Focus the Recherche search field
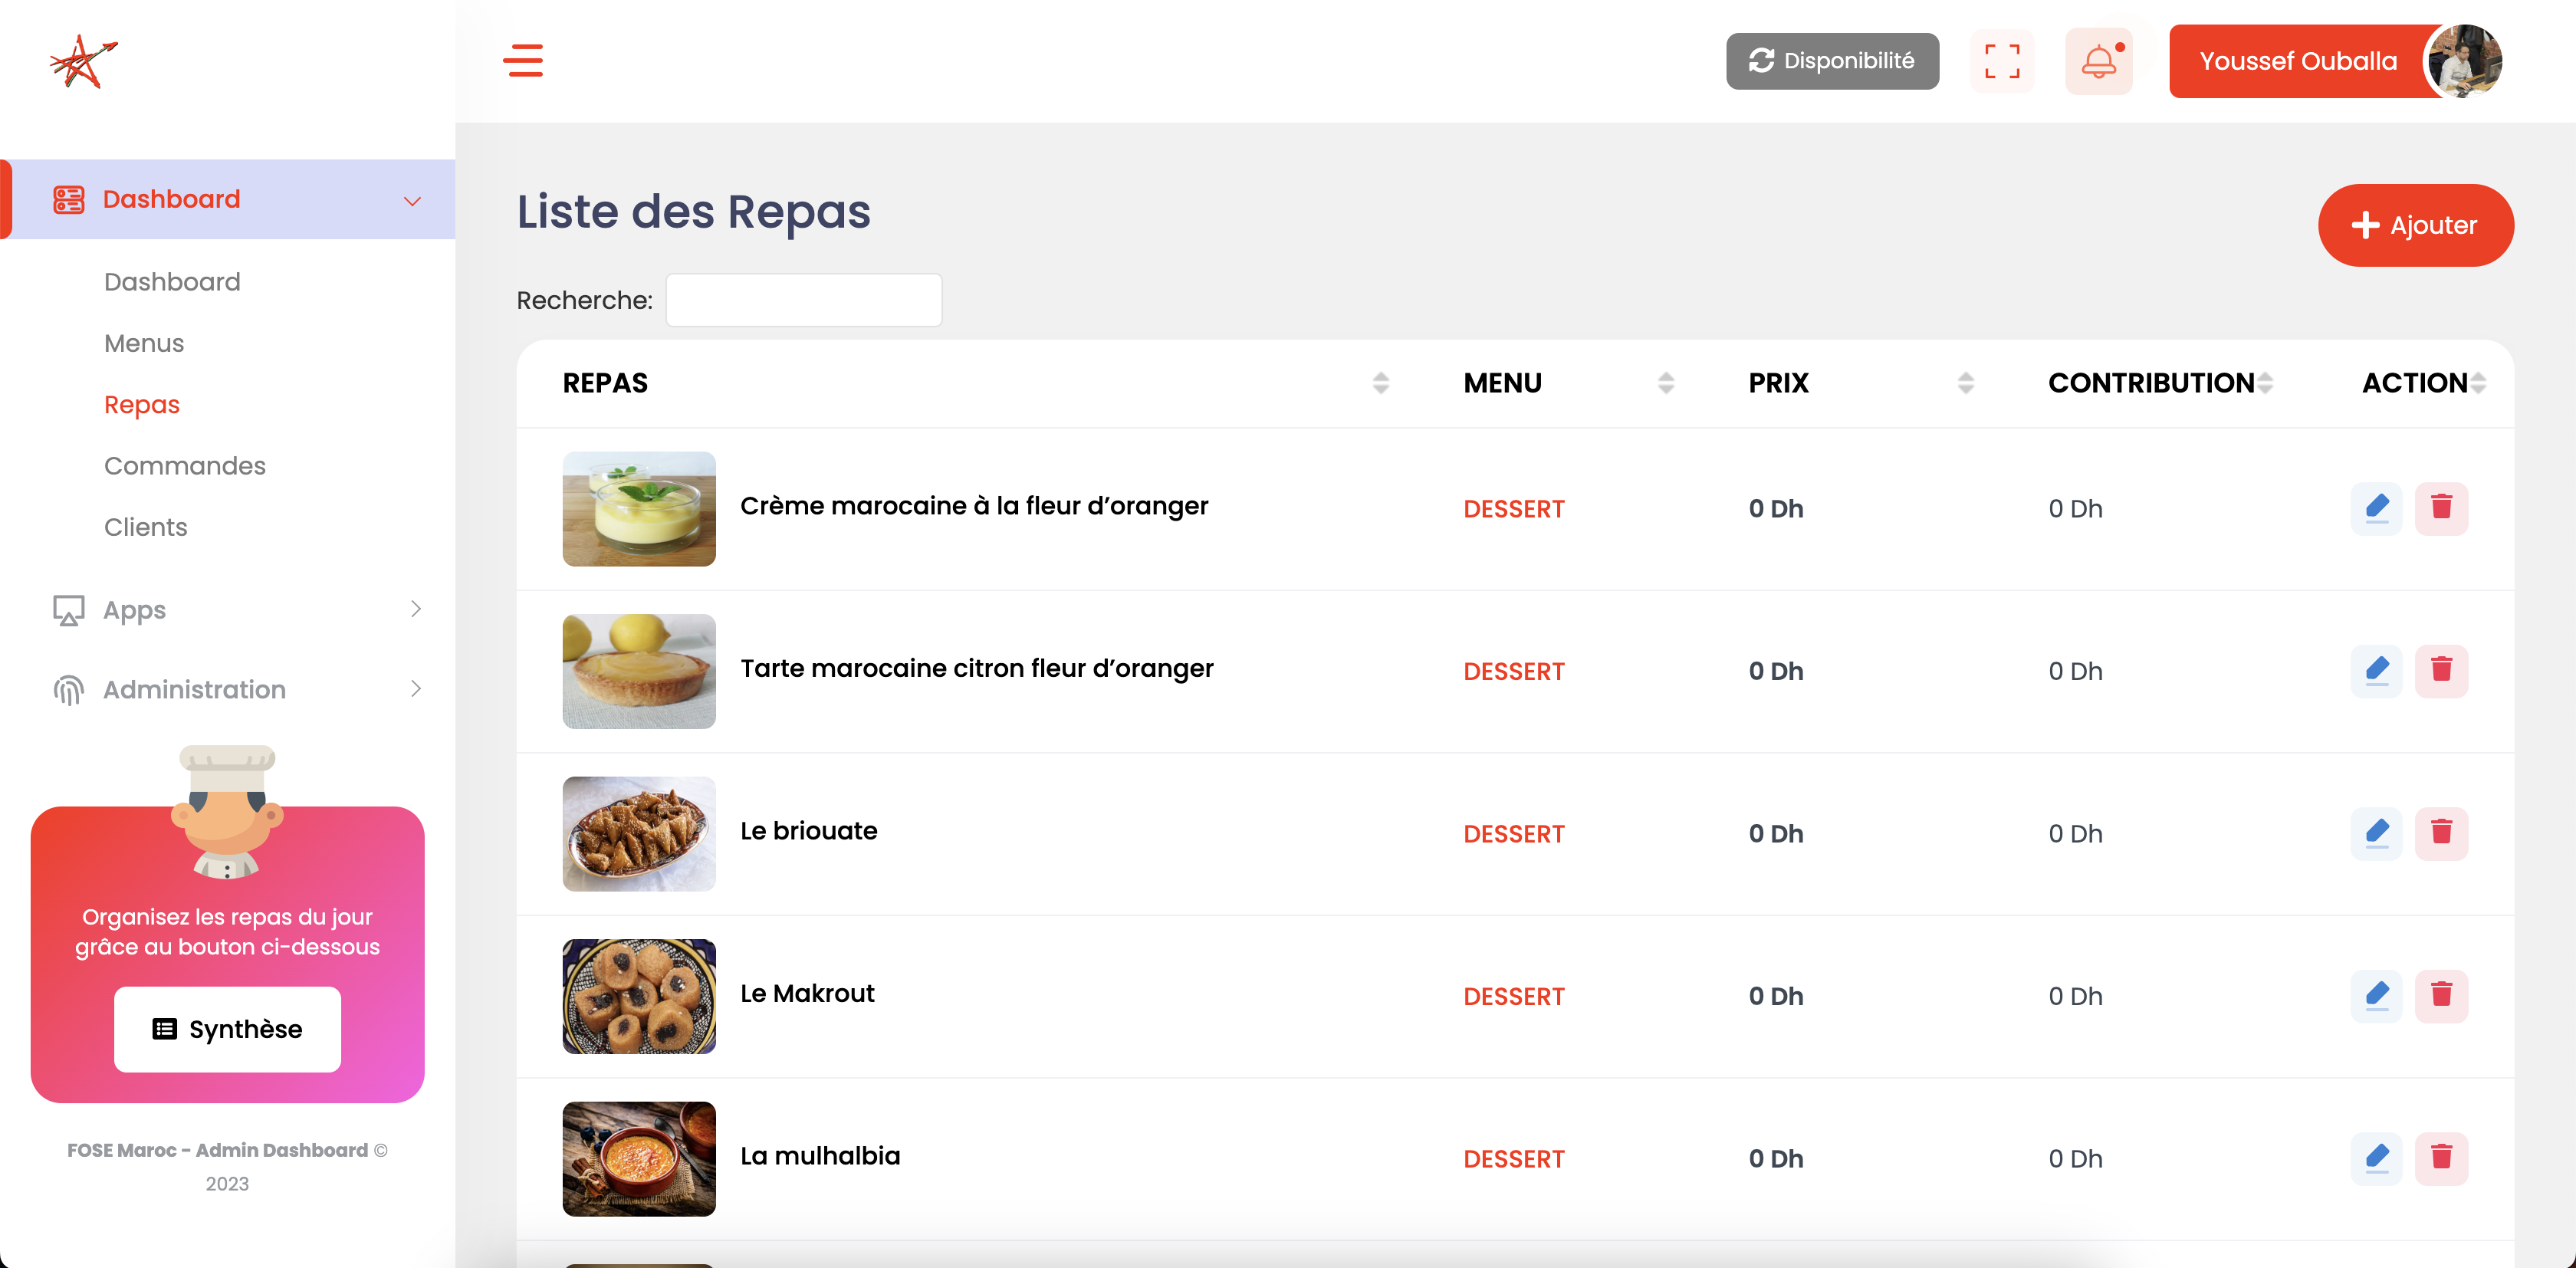Screen dimensions: 2576x1268 804,300
